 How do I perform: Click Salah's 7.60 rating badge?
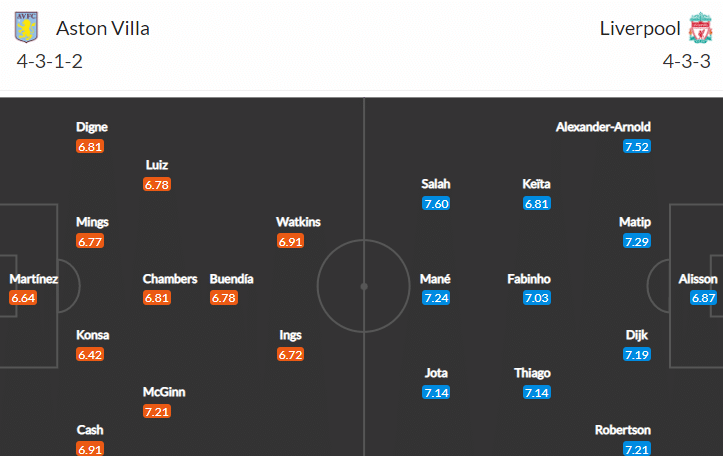click(436, 203)
